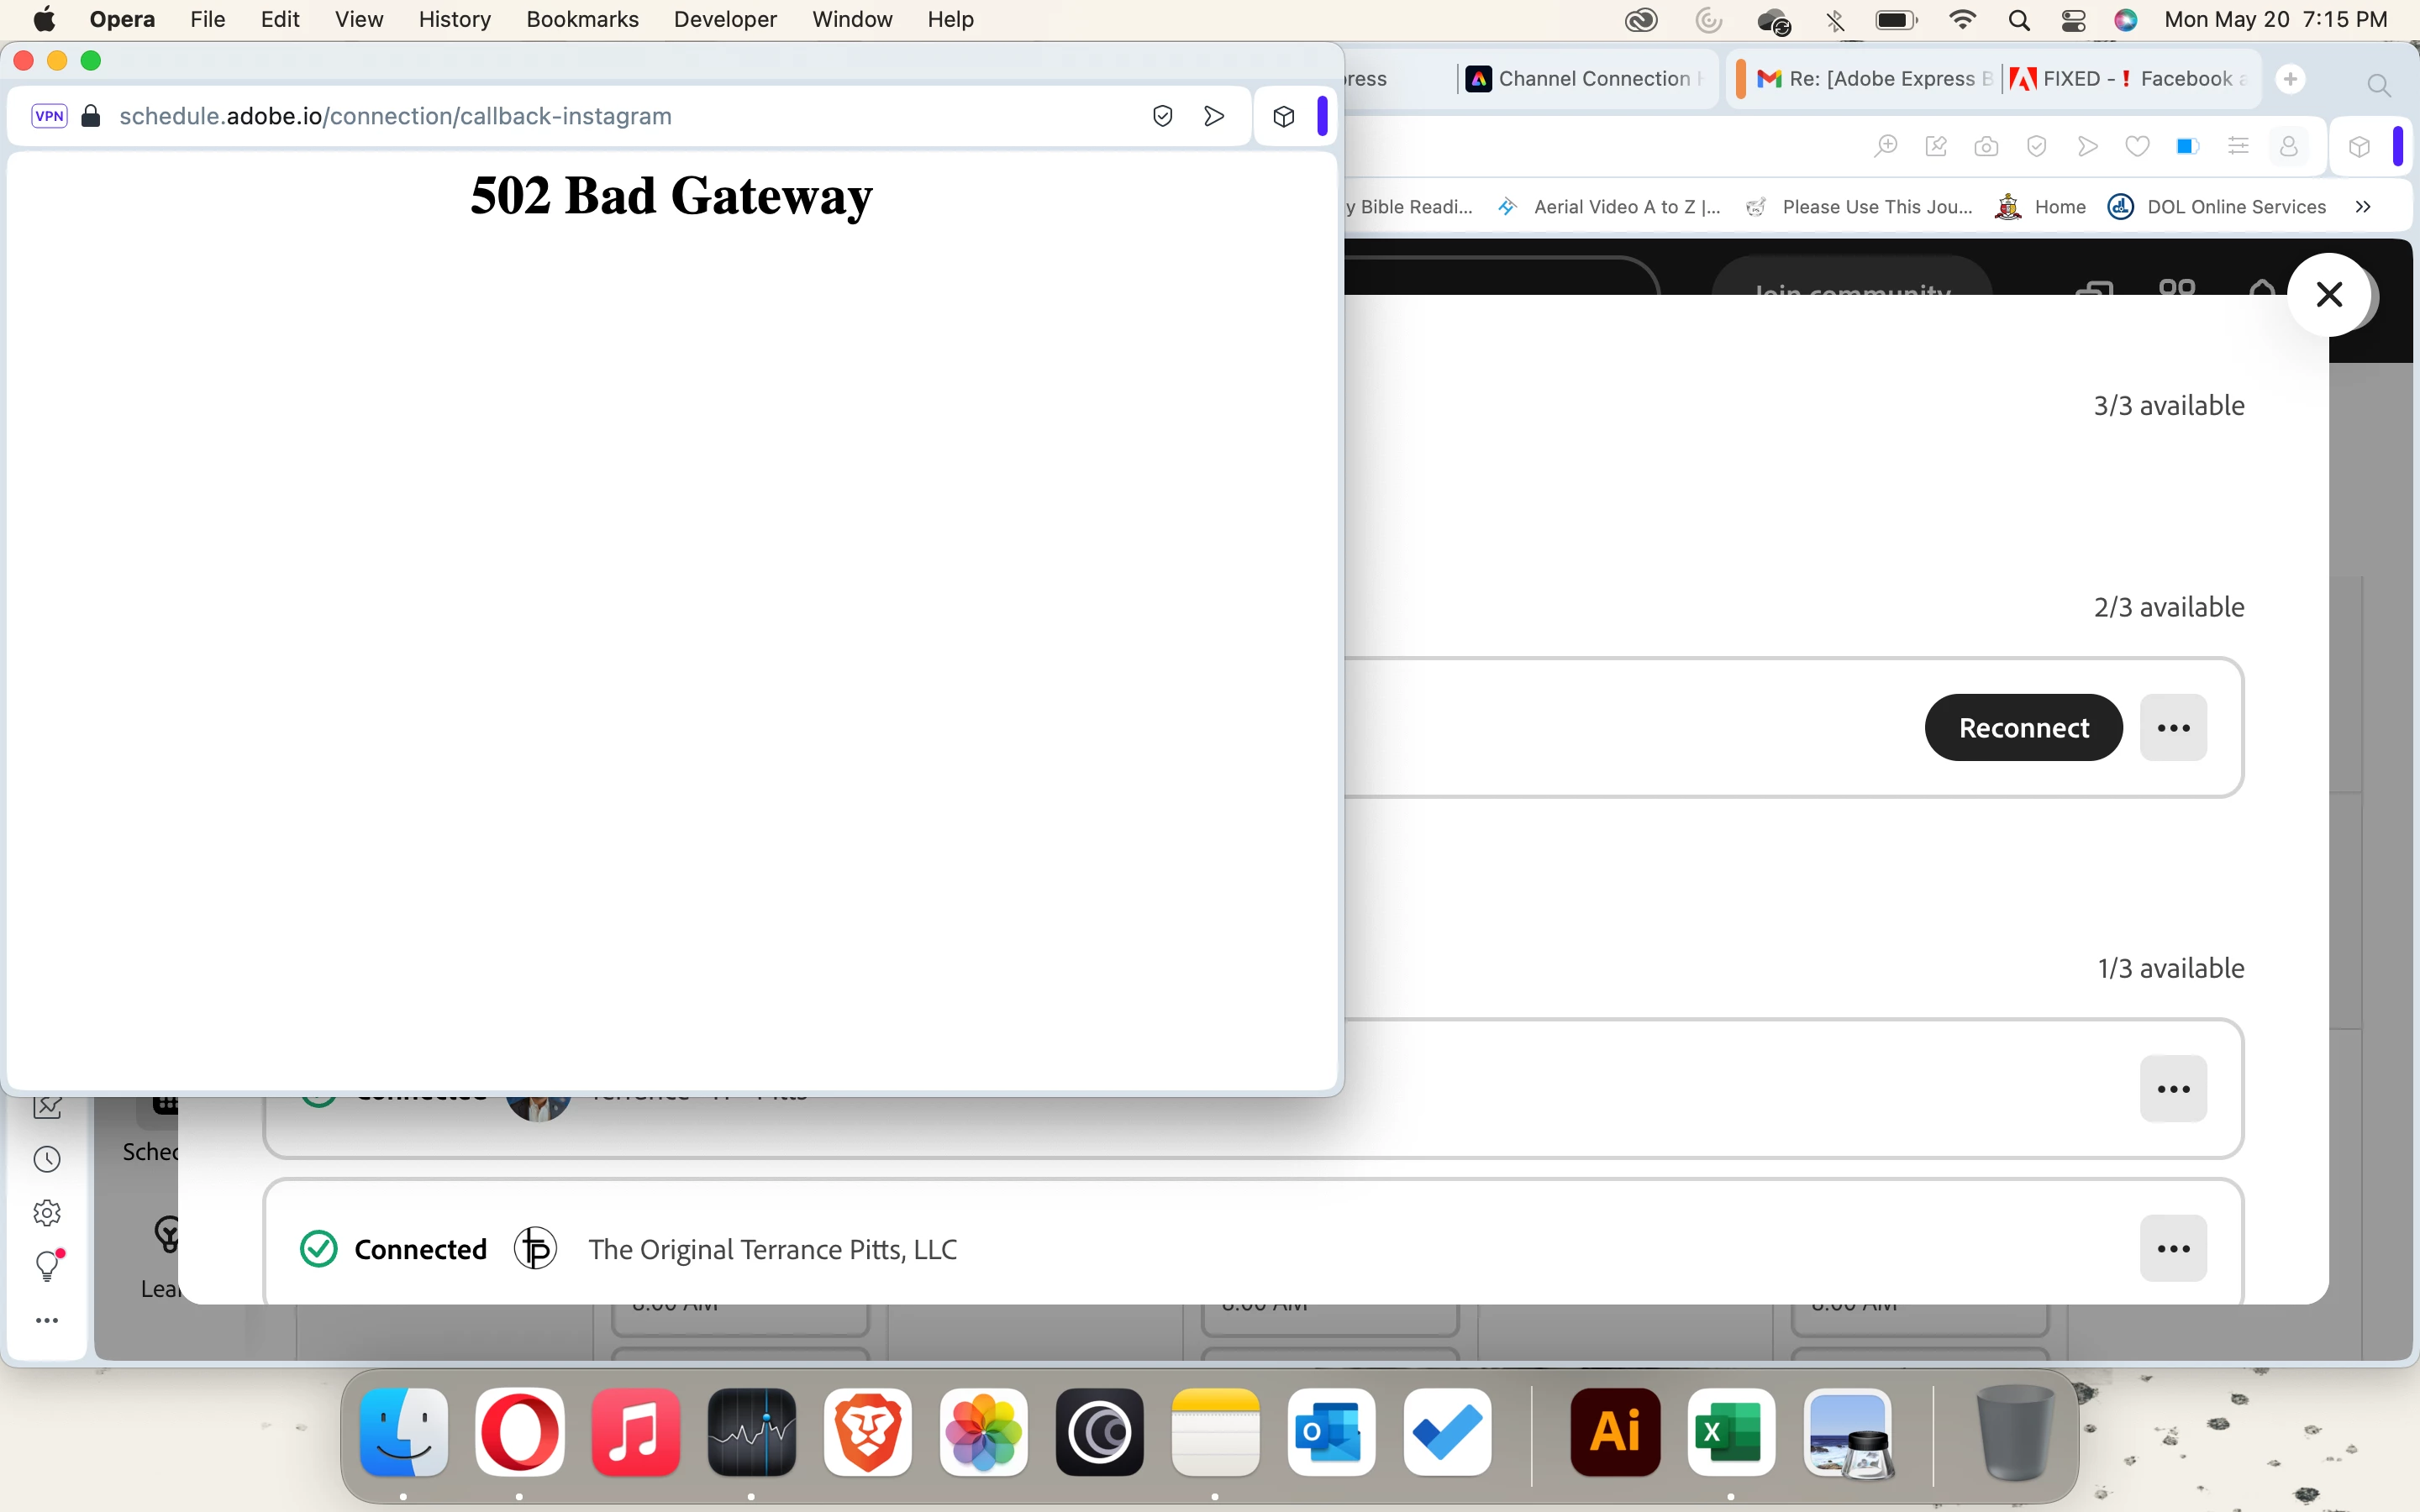The image size is (2420, 1512).
Task: Expand hidden bookmarks with double chevron
Action: (2363, 207)
